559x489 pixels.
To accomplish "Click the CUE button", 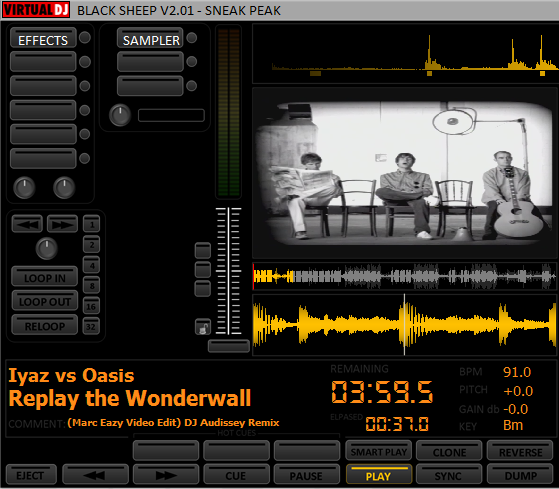I will [236, 474].
